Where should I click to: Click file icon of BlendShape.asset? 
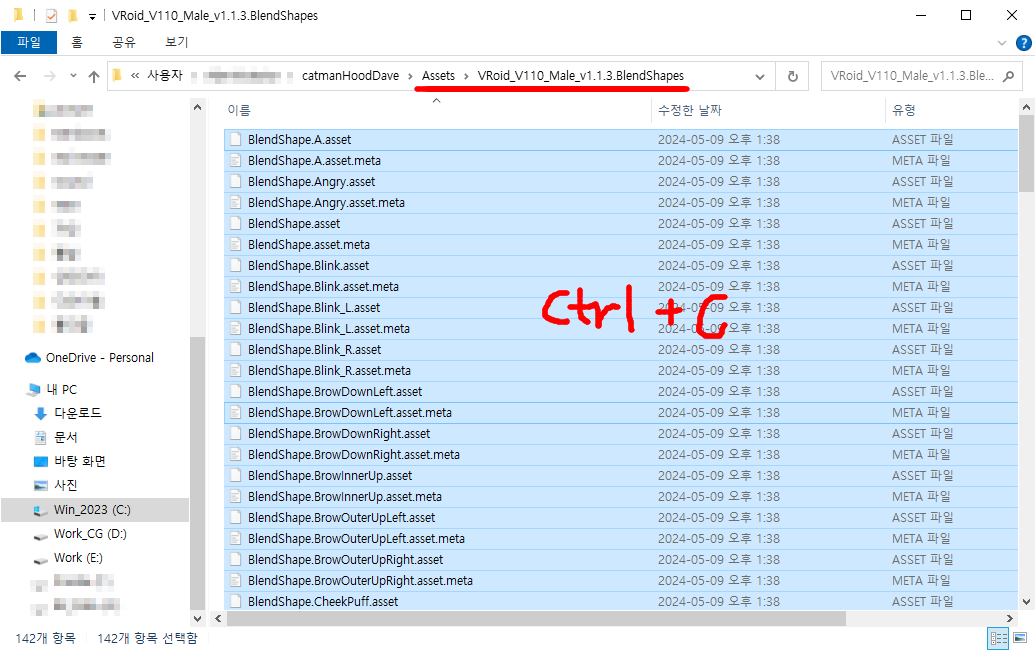click(235, 223)
